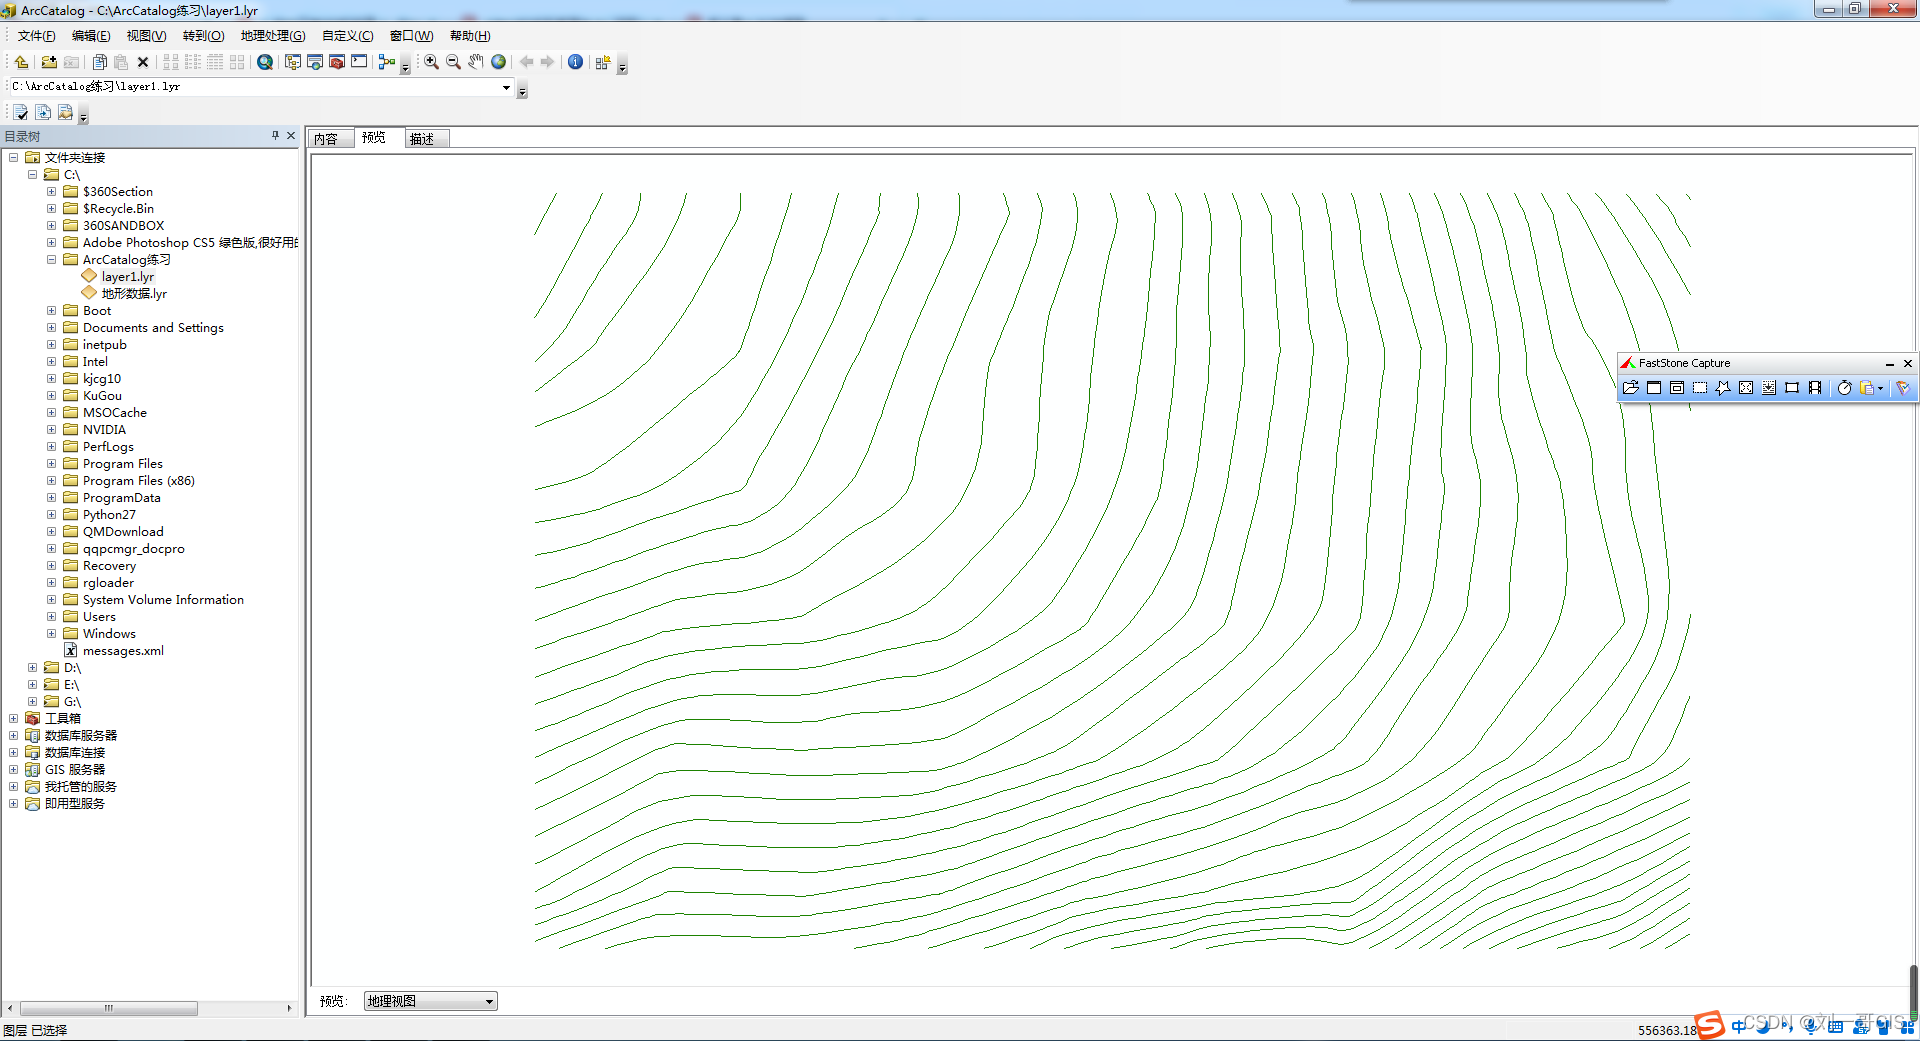Click the Full Extent globe icon

coord(498,62)
